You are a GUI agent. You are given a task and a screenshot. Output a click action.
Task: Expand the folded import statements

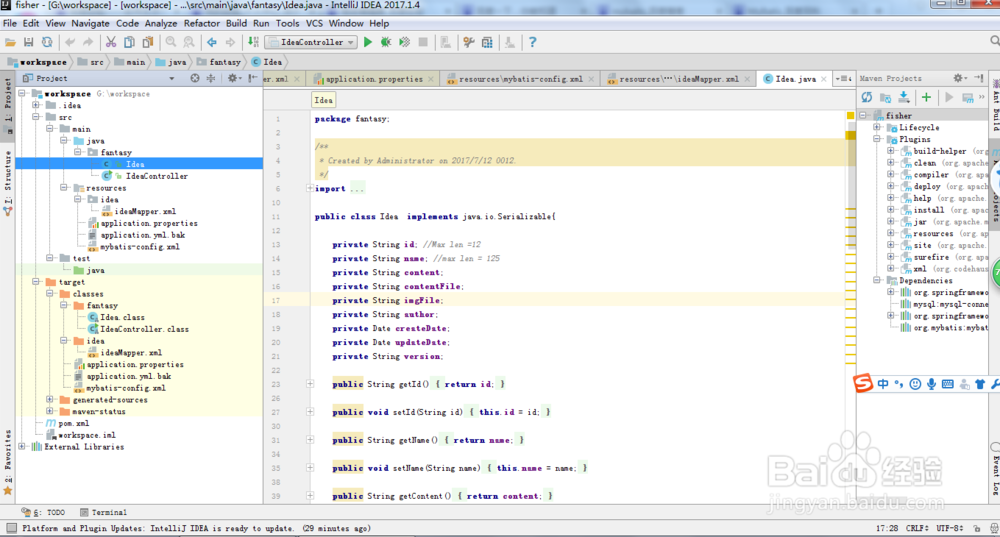click(x=309, y=188)
